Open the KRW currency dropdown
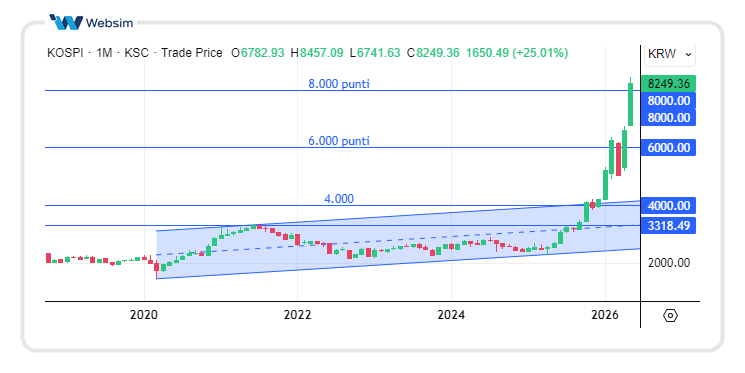This screenshot has width=745, height=373. 669,54
